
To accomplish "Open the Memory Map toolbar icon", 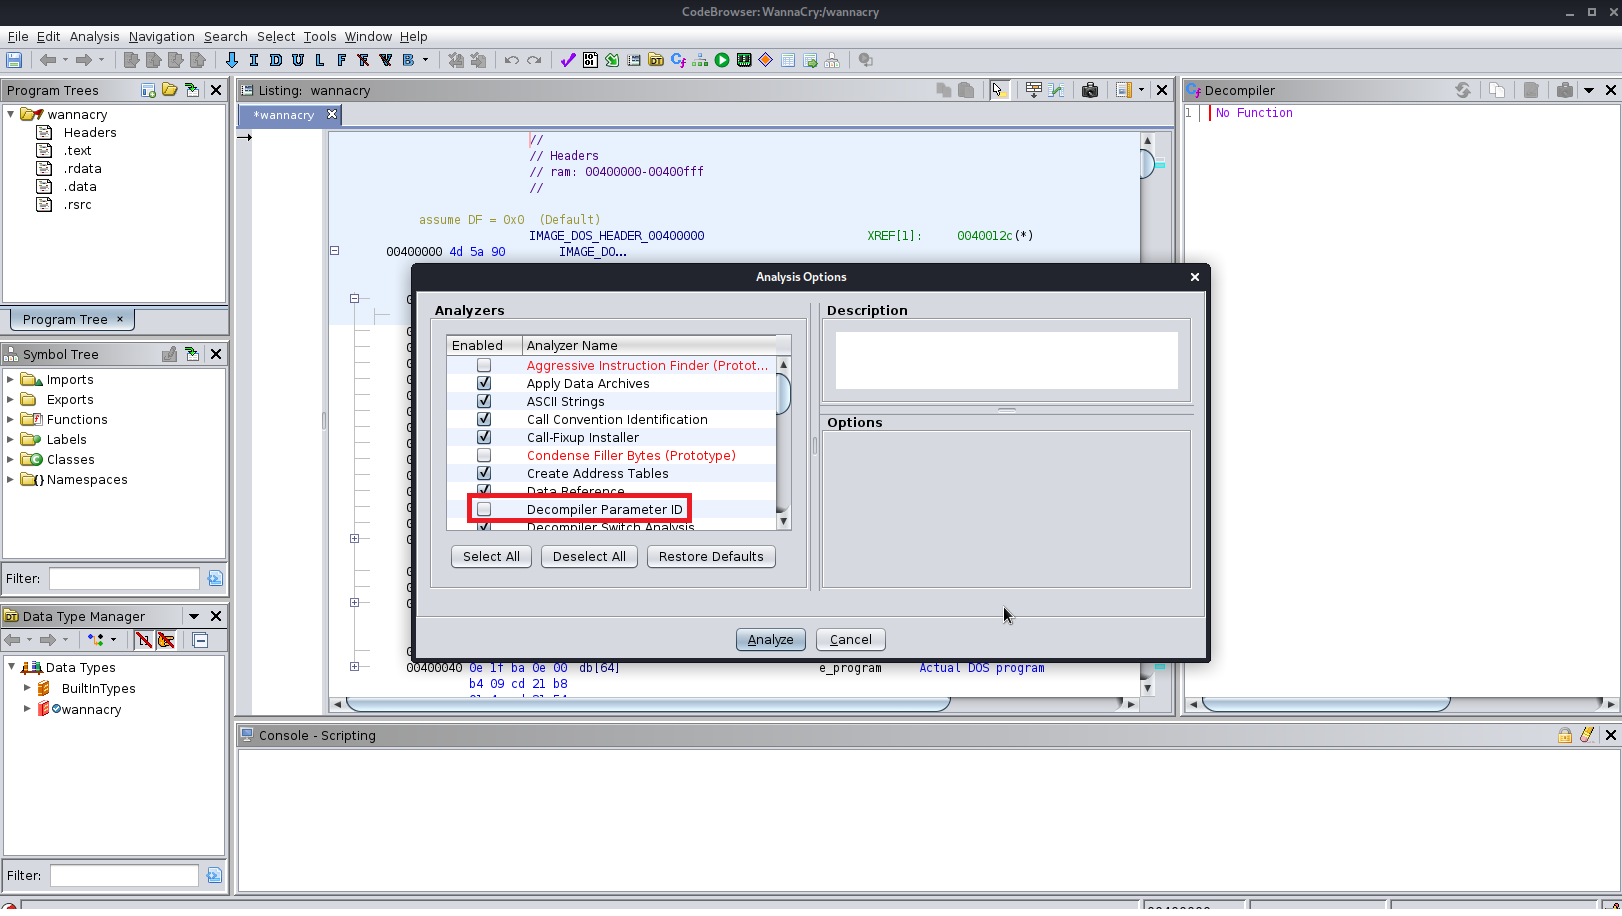I will [744, 60].
